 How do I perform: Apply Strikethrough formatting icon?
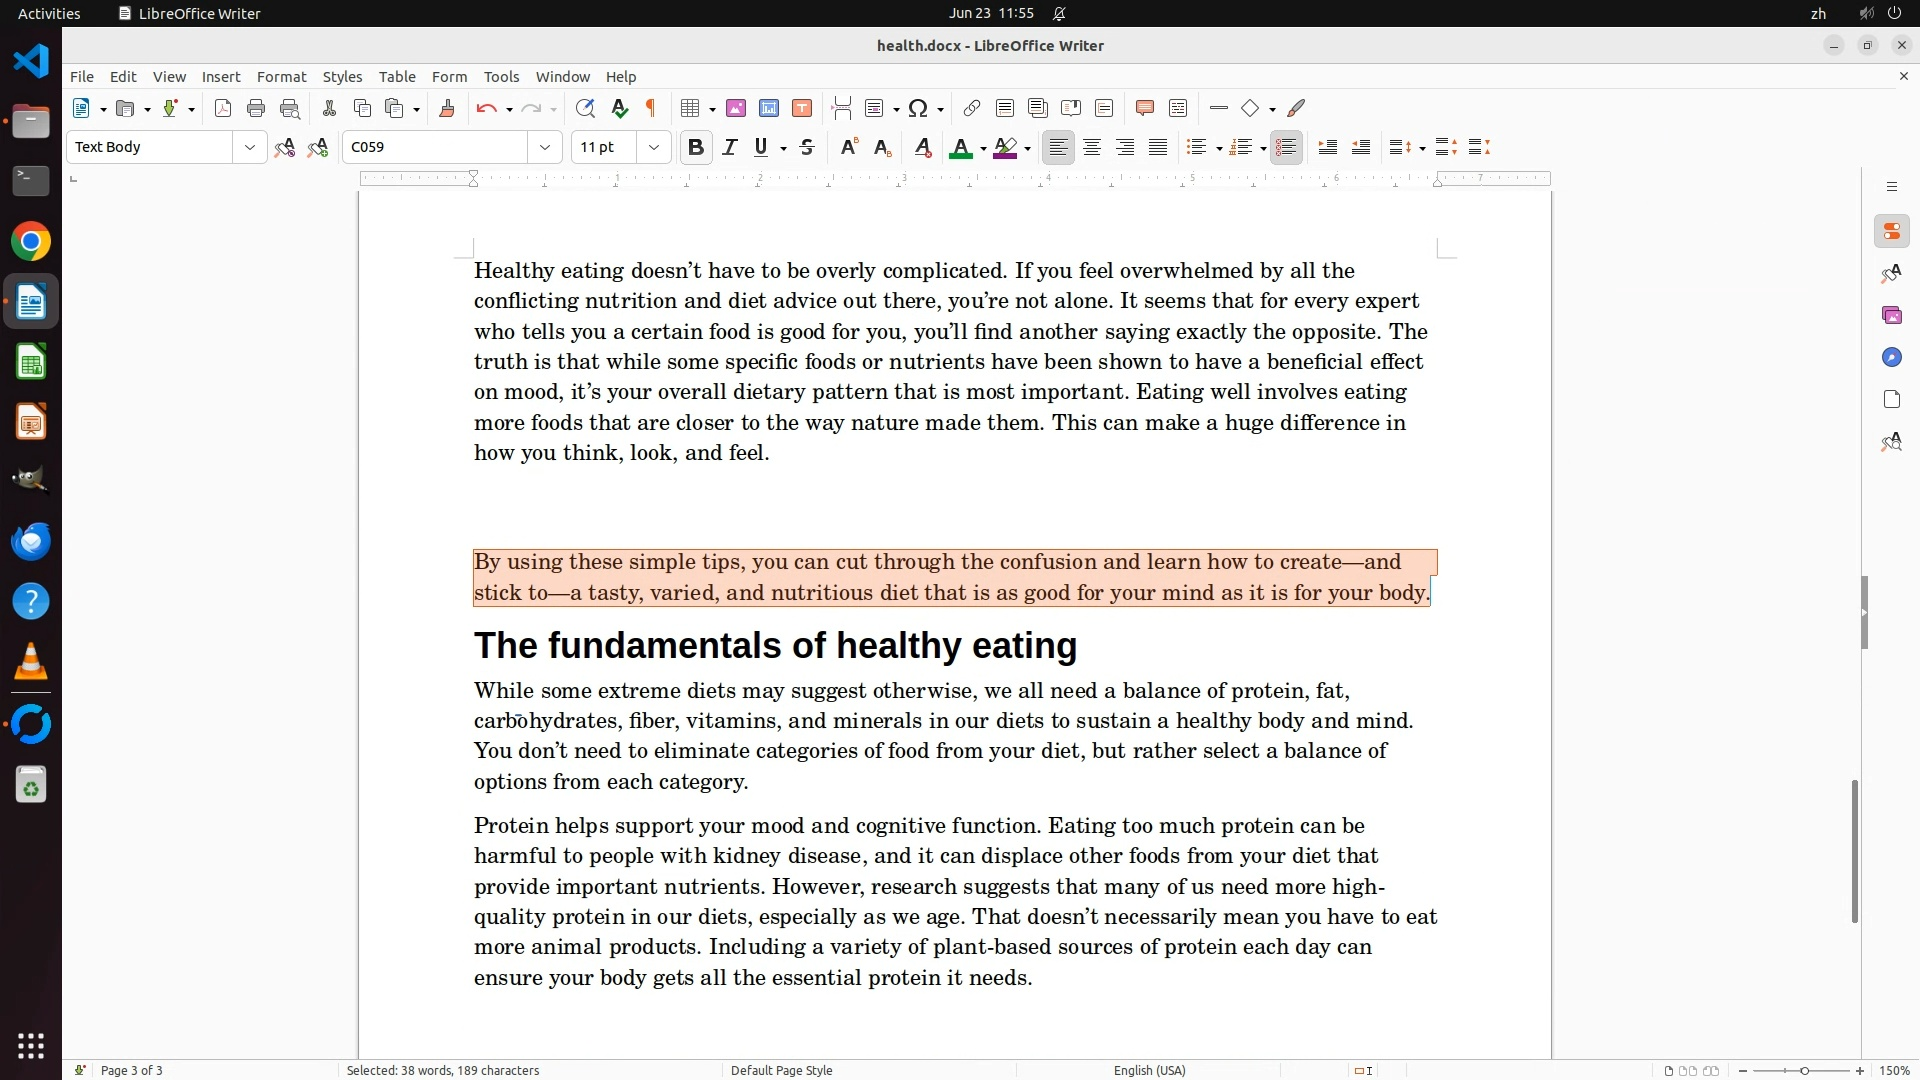pos(807,148)
